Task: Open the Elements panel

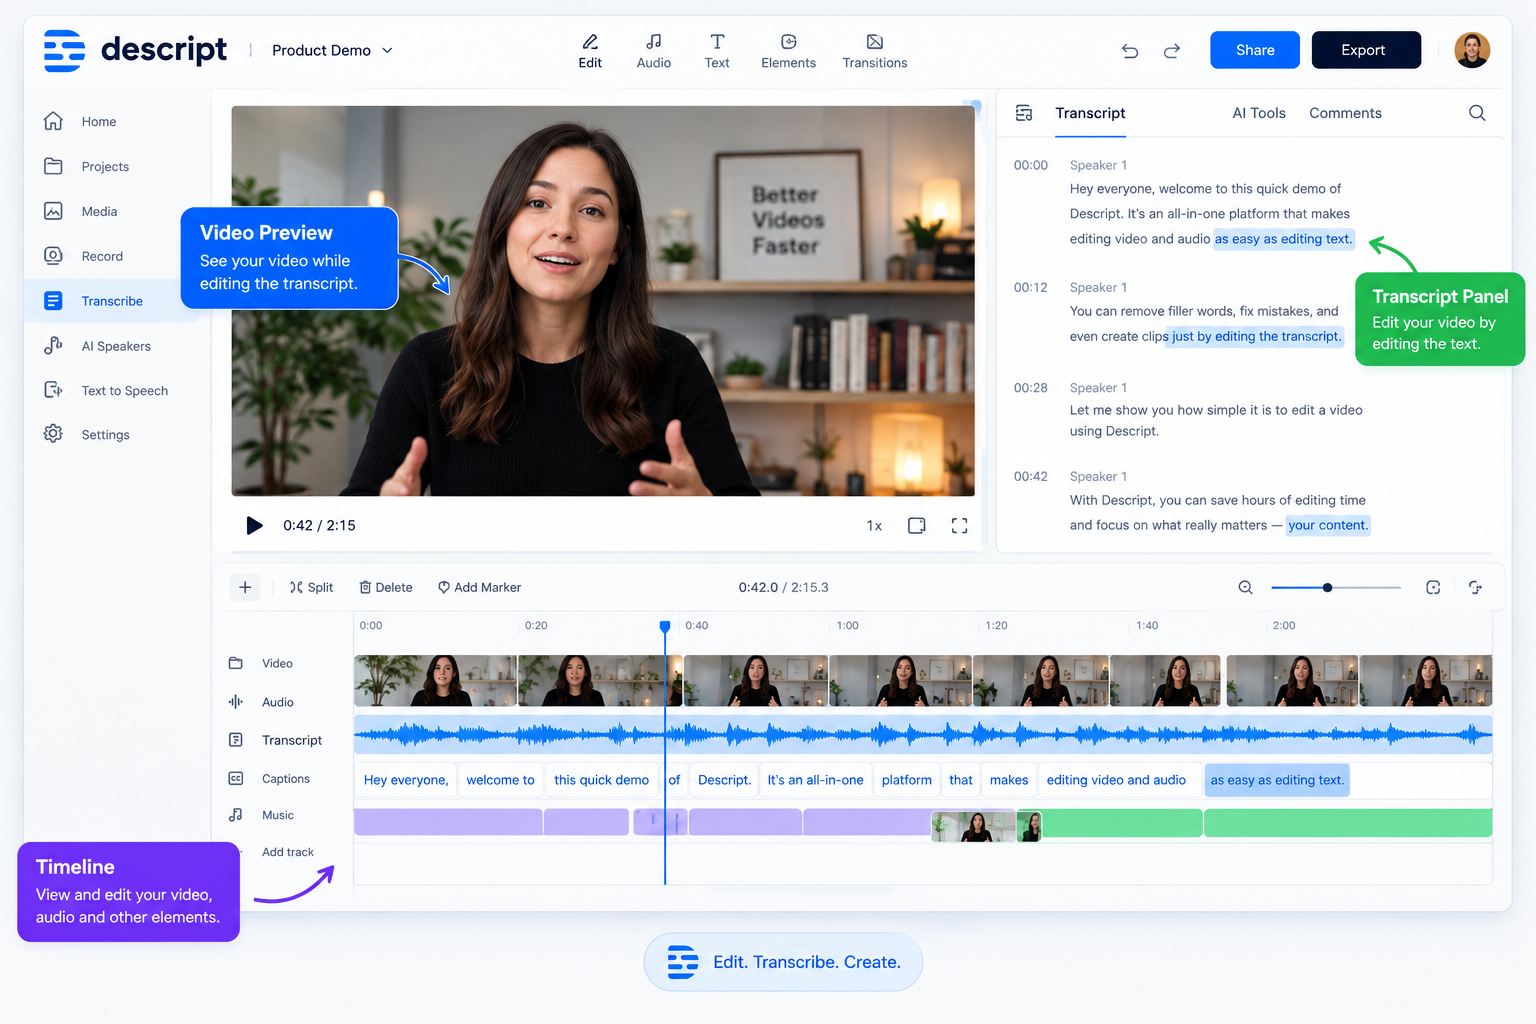Action: click(788, 51)
